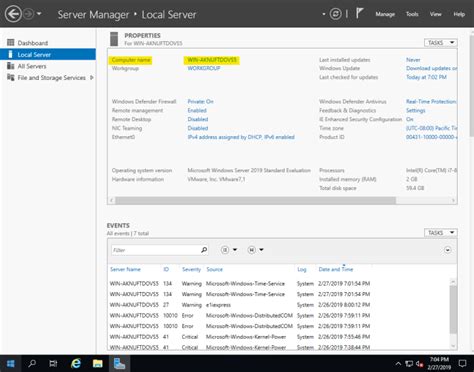
Task: Open the events list options dropdown
Action: point(229,250)
